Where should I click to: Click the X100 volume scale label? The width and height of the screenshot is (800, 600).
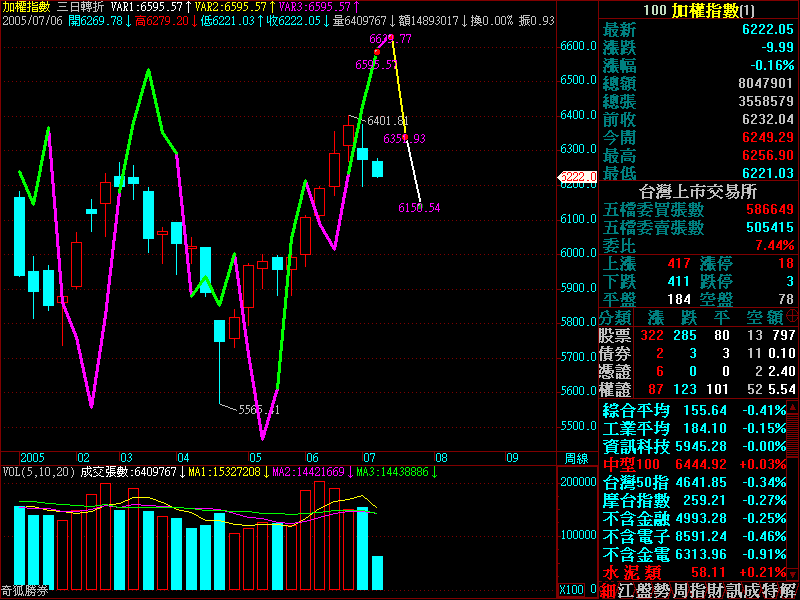click(571, 590)
